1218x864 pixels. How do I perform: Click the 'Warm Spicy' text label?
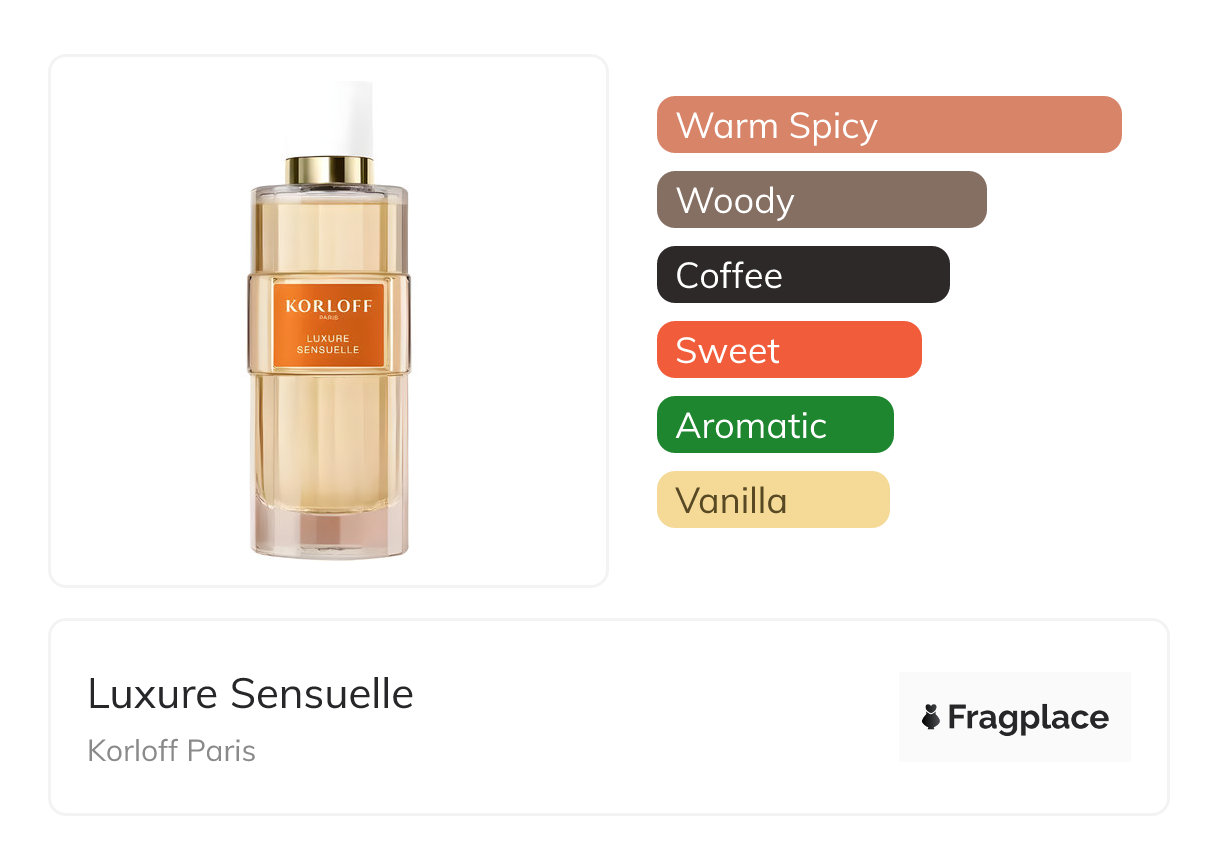click(777, 126)
